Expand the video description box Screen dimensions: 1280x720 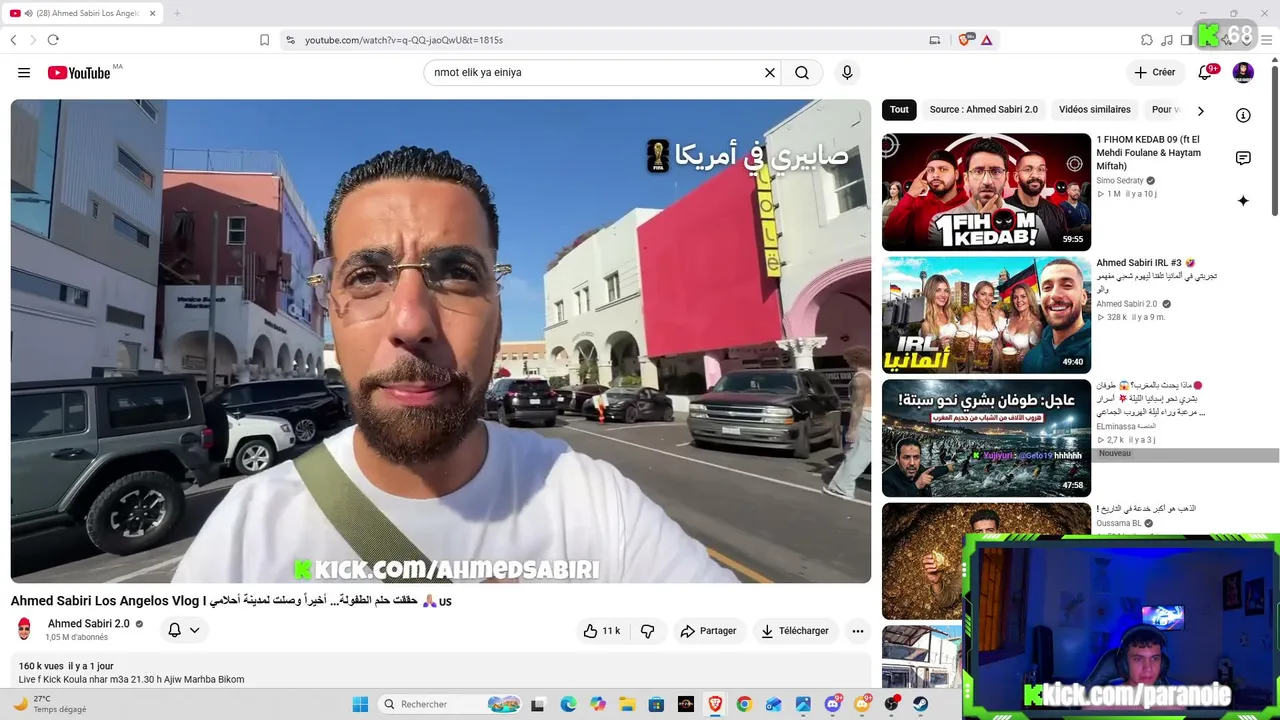pos(440,671)
